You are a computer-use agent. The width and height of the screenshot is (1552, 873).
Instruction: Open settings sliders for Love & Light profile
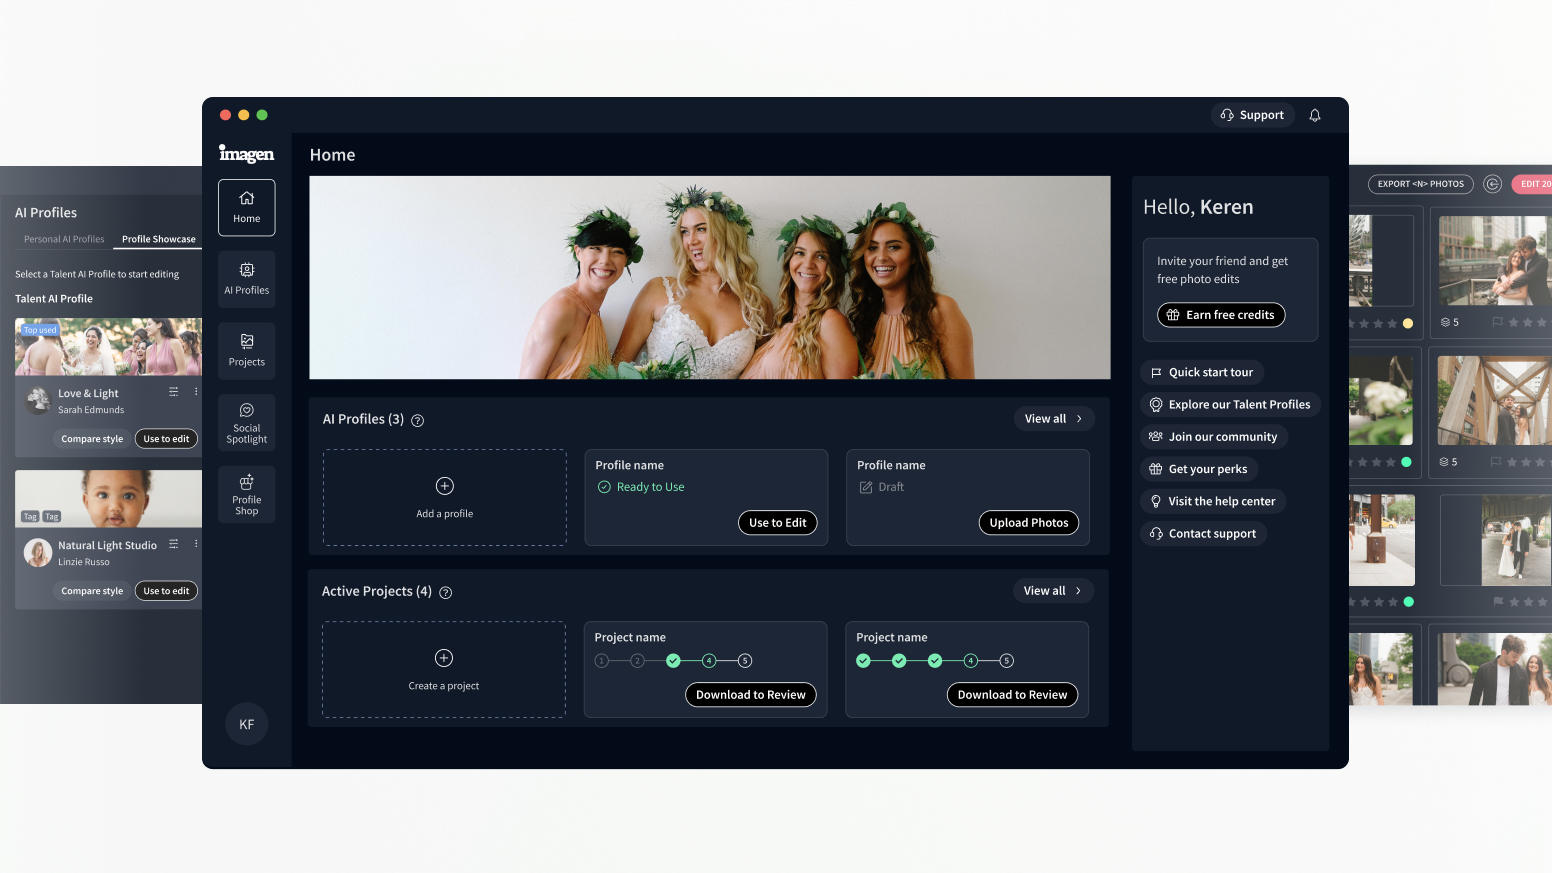(x=174, y=392)
